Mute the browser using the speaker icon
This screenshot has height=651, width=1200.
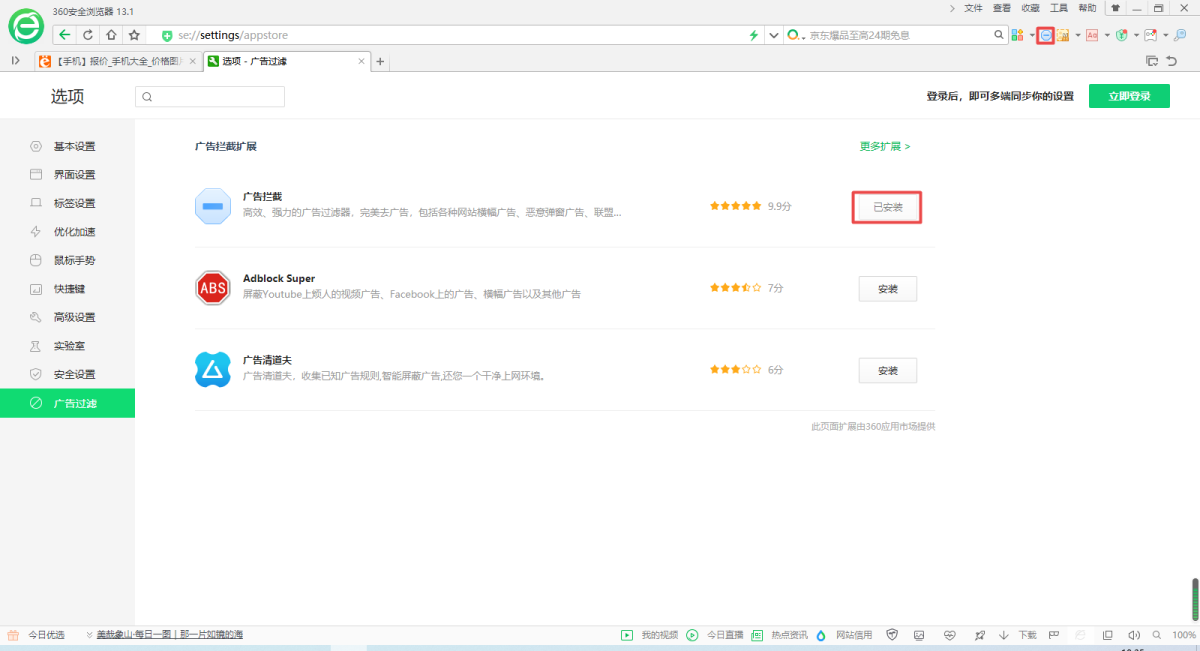[x=1133, y=635]
